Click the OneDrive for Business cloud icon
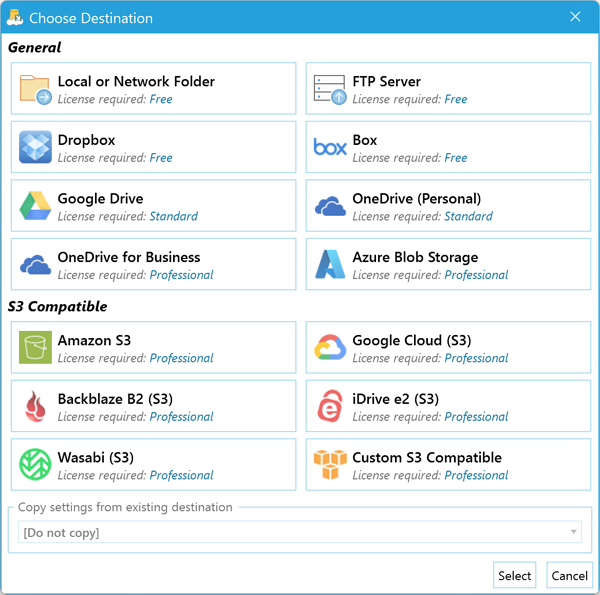The height and width of the screenshot is (595, 600). click(x=35, y=265)
